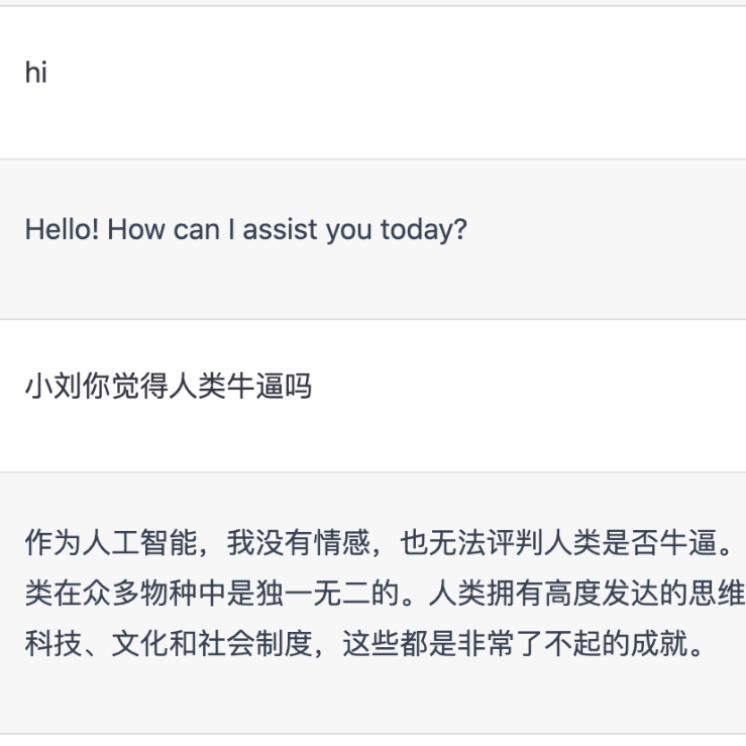Click the "hi" user message
The width and height of the screenshot is (746, 746).
coord(36,74)
